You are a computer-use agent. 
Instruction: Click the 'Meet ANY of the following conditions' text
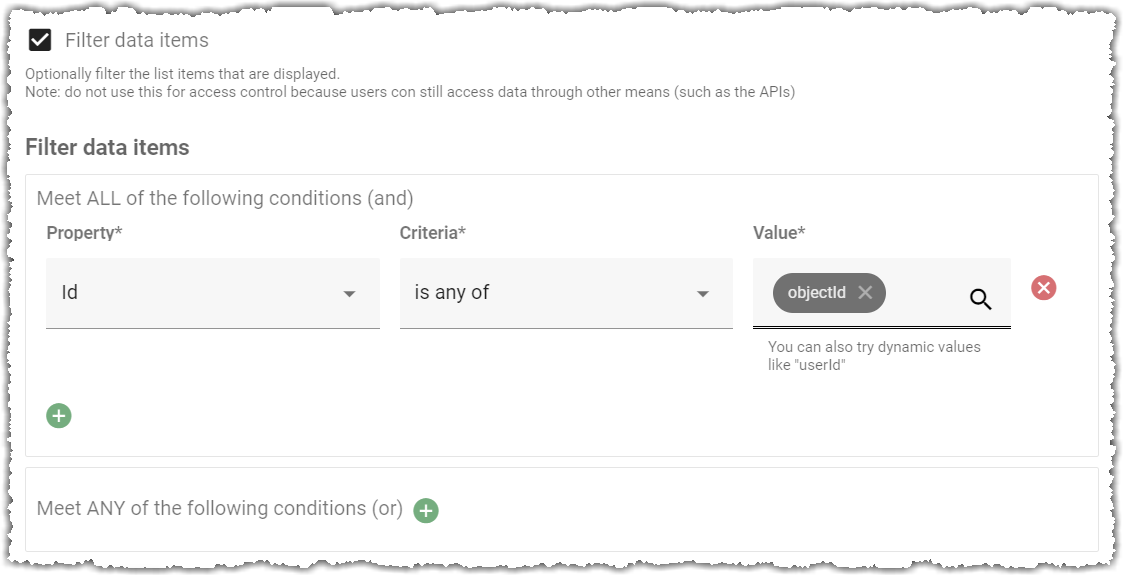(219, 508)
